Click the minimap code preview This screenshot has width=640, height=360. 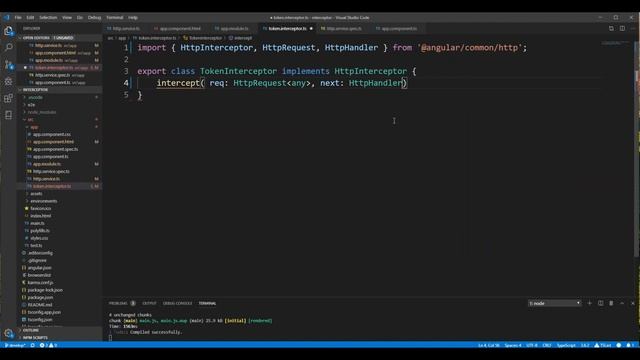pos(616,42)
